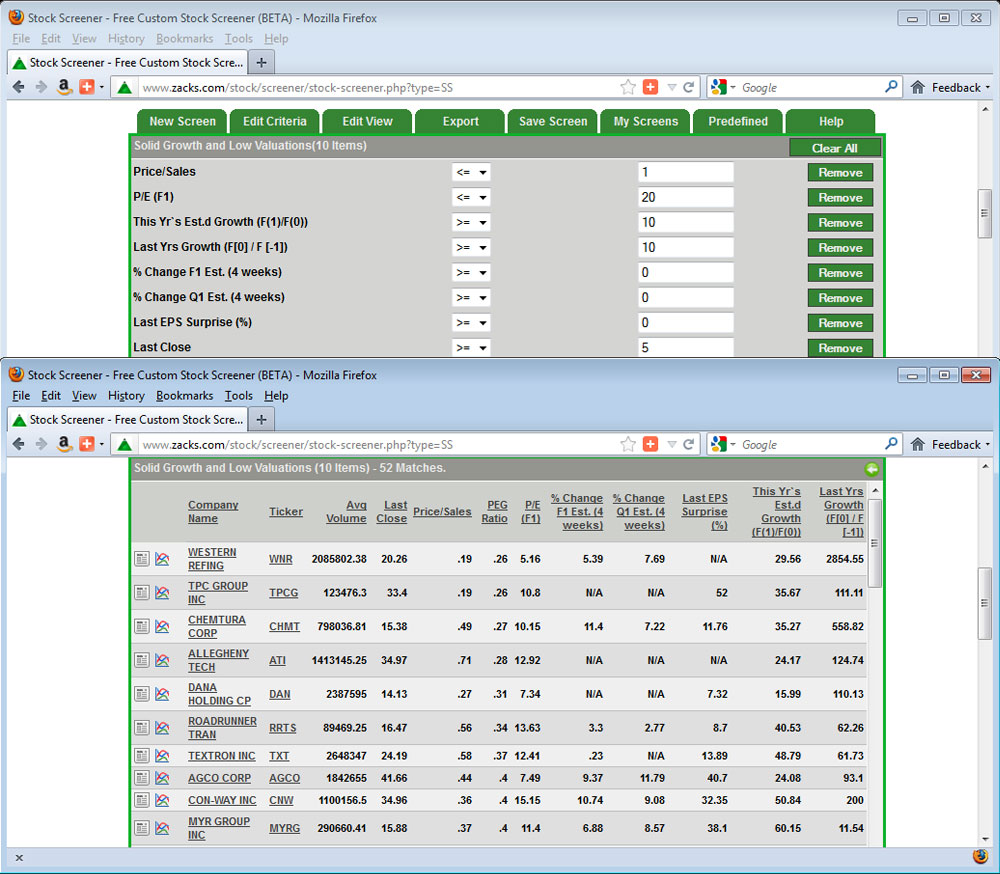Open This Yr's Est.d Growth operator dropdown

point(471,223)
